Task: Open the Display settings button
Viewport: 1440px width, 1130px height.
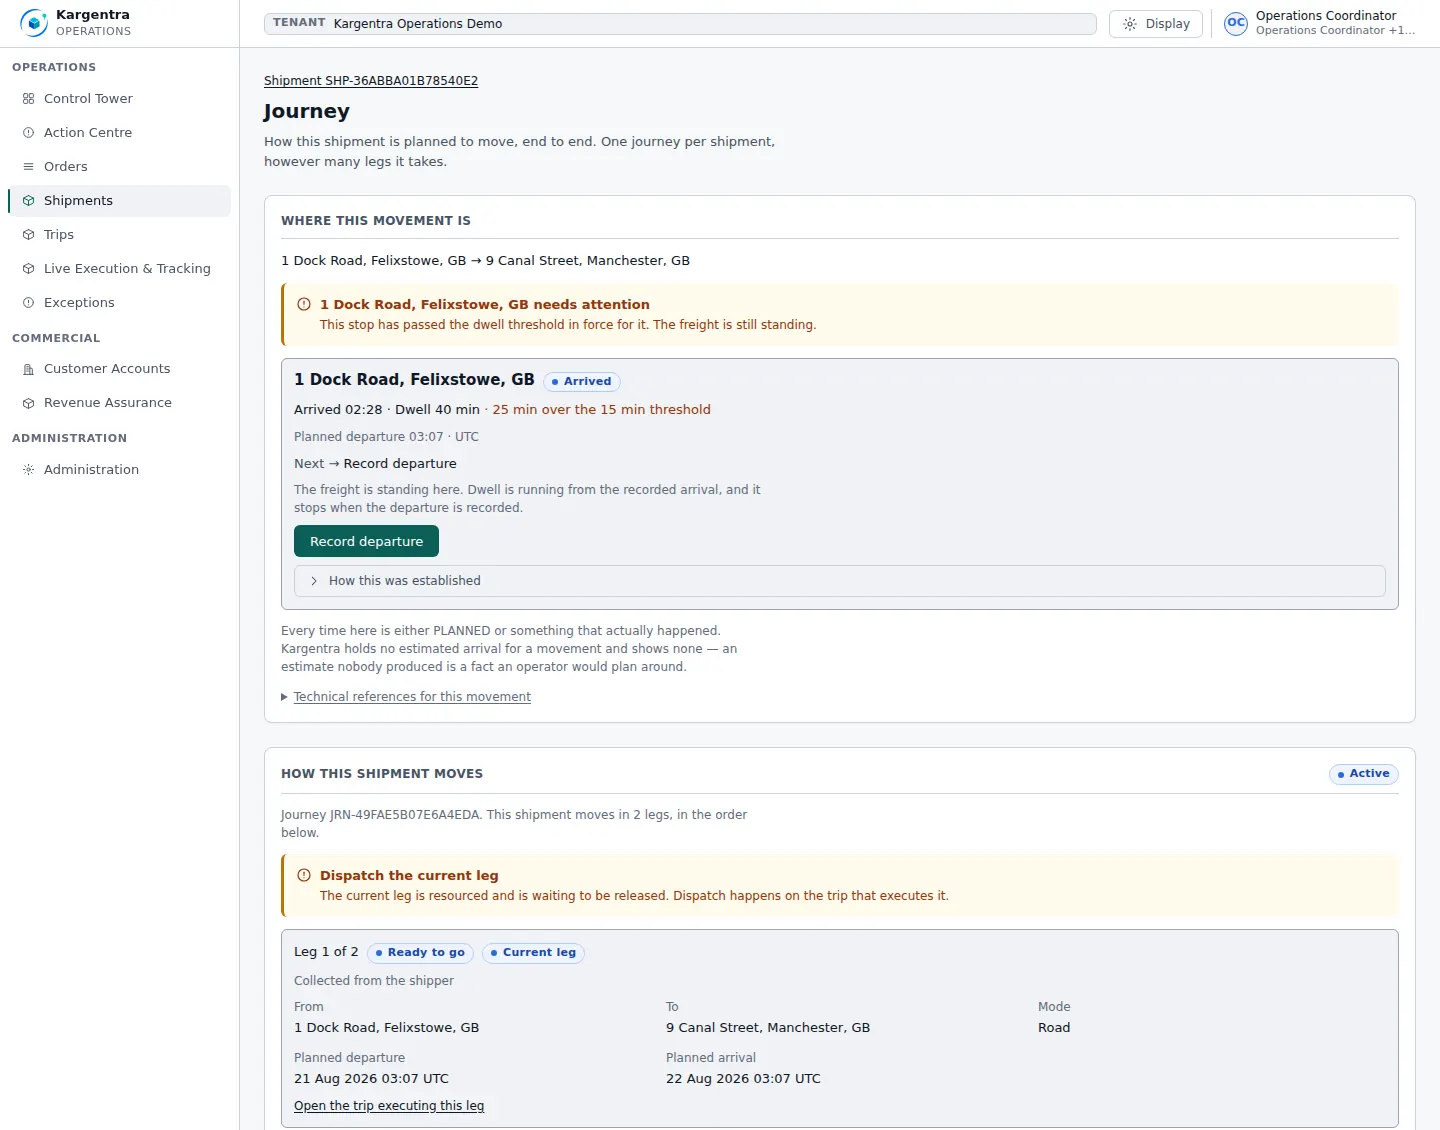Action: click(x=1156, y=24)
